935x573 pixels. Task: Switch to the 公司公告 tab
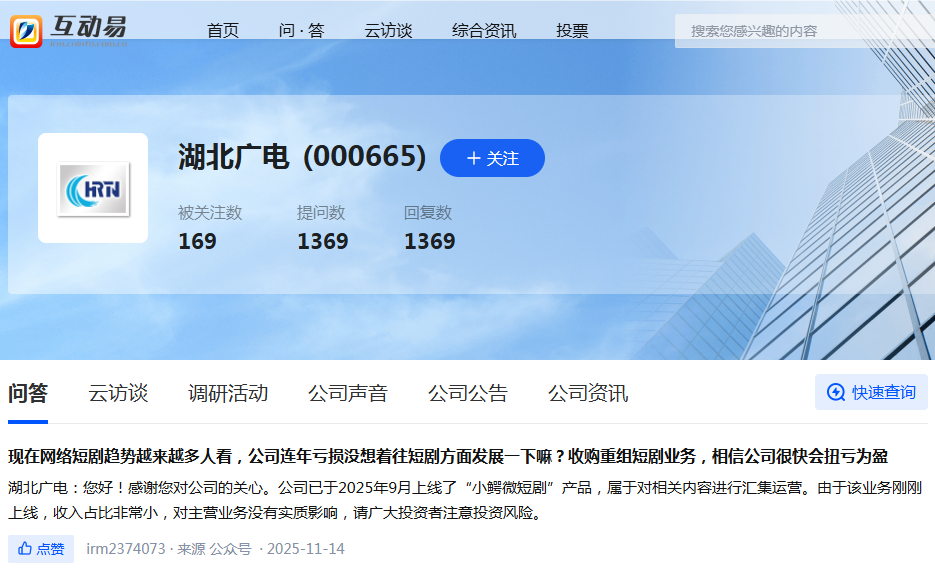468,394
